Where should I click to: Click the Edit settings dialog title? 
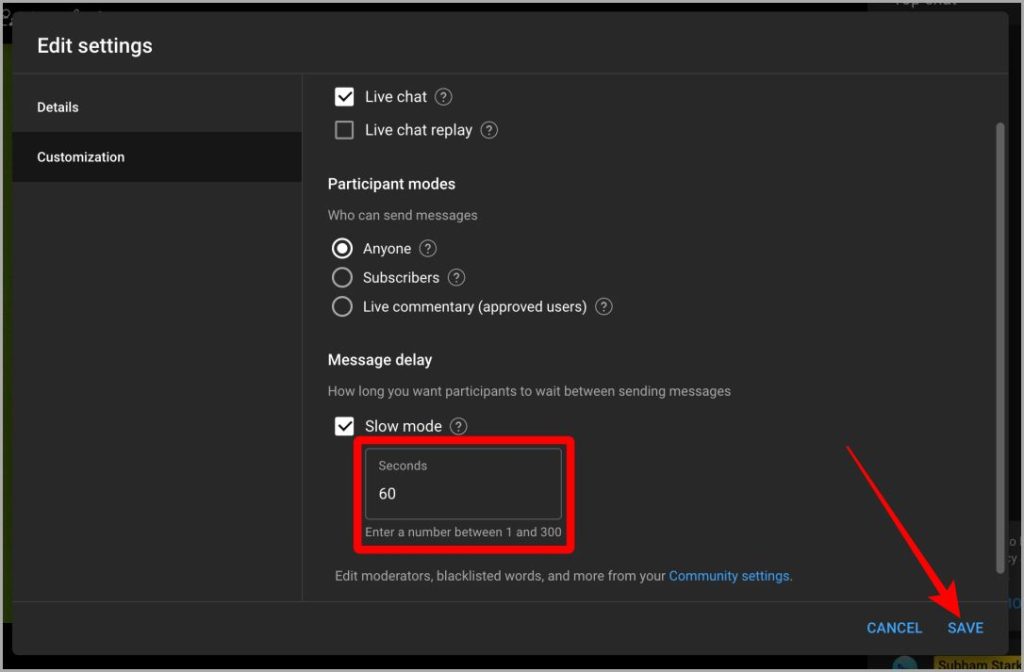point(95,46)
